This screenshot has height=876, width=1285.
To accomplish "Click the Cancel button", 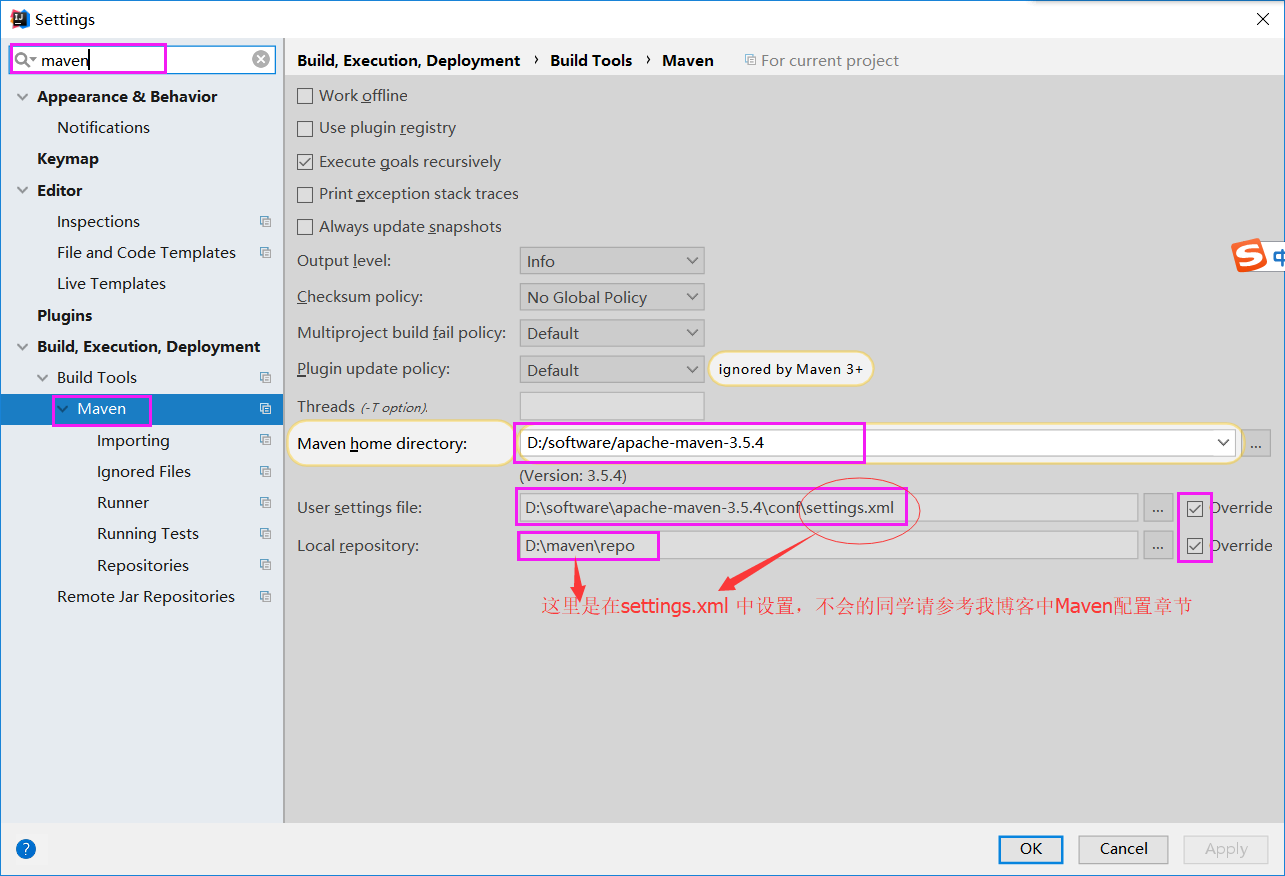I will (1123, 849).
